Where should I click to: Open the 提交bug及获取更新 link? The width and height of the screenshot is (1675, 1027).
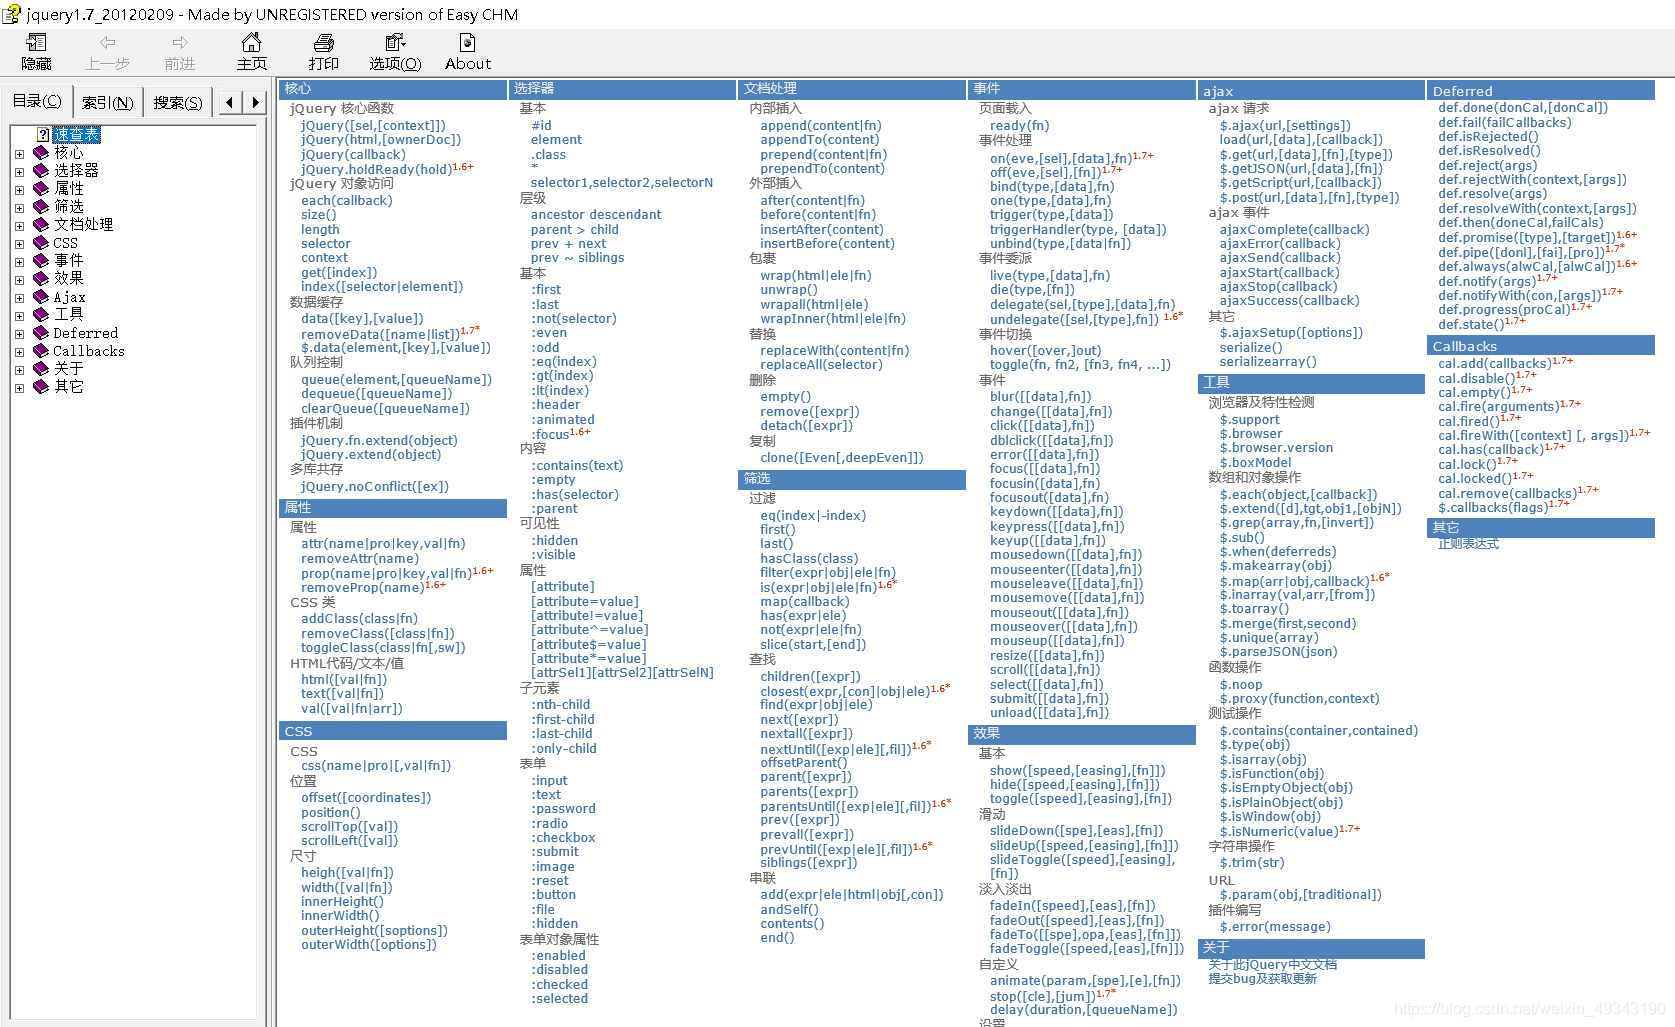[1262, 978]
